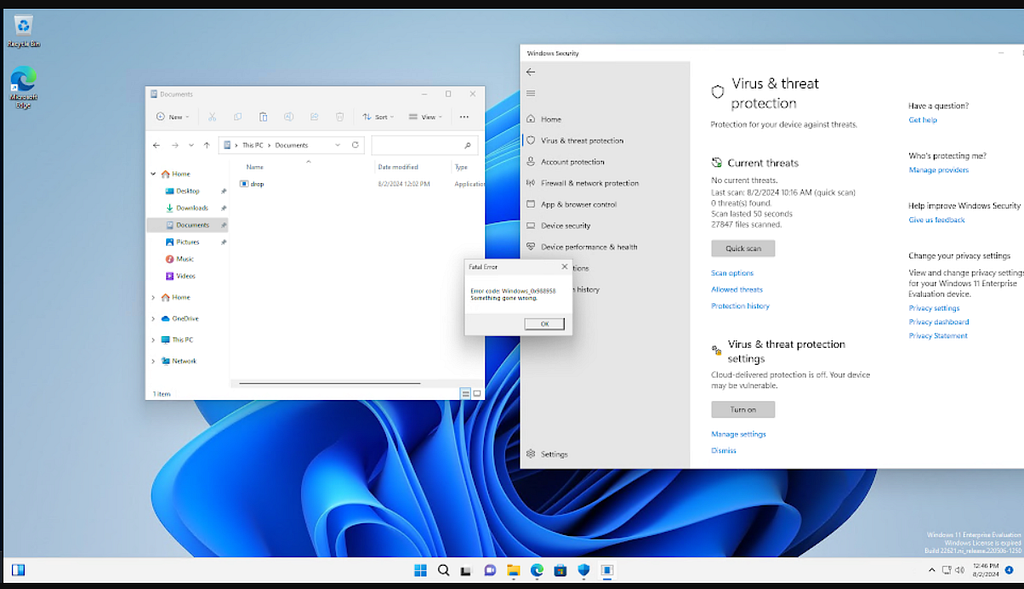Open the Windows Start menu
This screenshot has height=589, width=1024.
421,570
